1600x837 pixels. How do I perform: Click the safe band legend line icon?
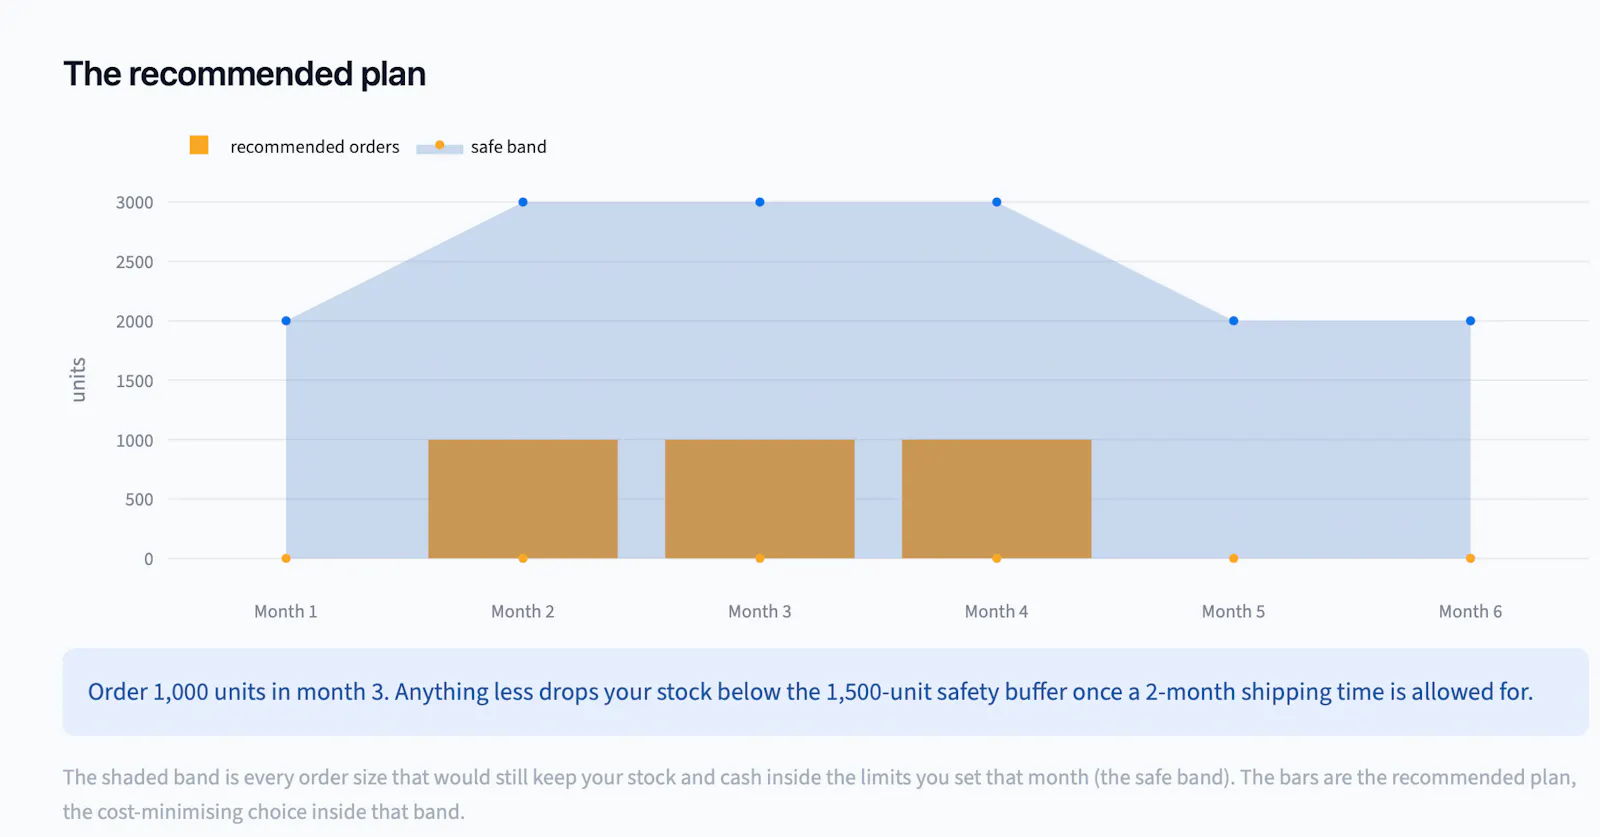[x=439, y=147]
